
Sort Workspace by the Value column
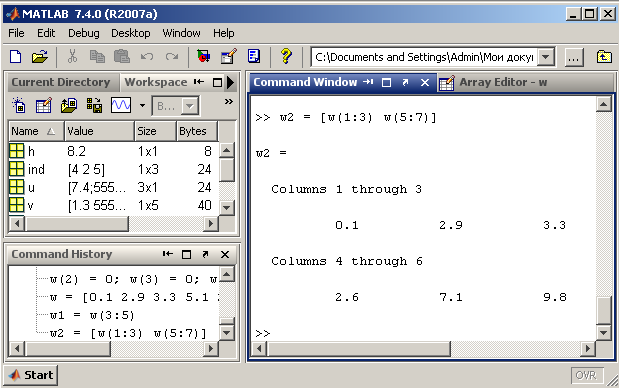coord(99,131)
